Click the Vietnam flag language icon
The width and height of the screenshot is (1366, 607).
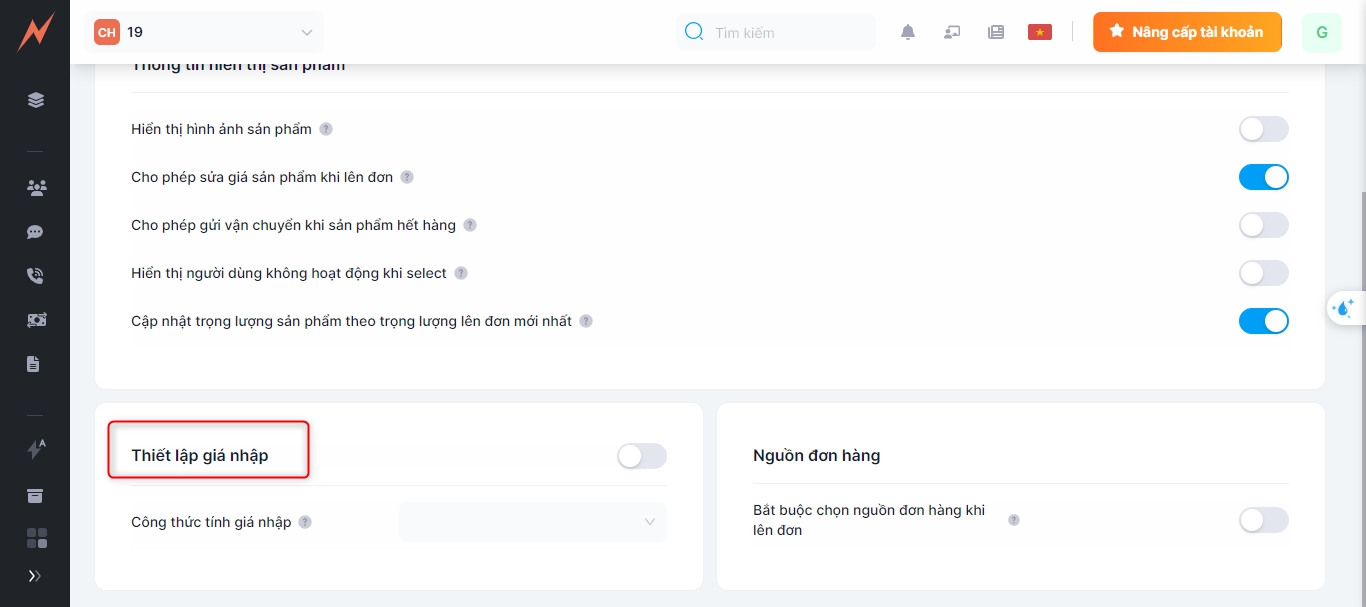click(x=1040, y=32)
